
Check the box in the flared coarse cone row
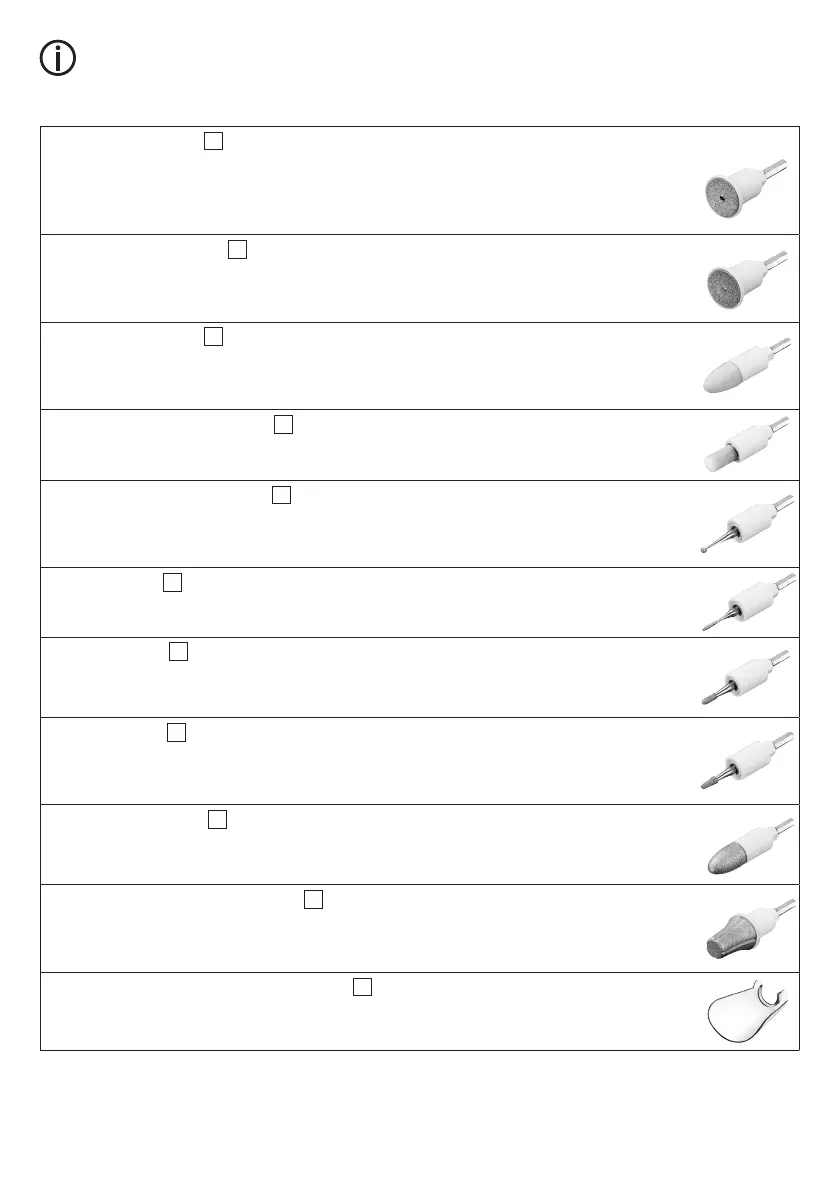point(313,900)
